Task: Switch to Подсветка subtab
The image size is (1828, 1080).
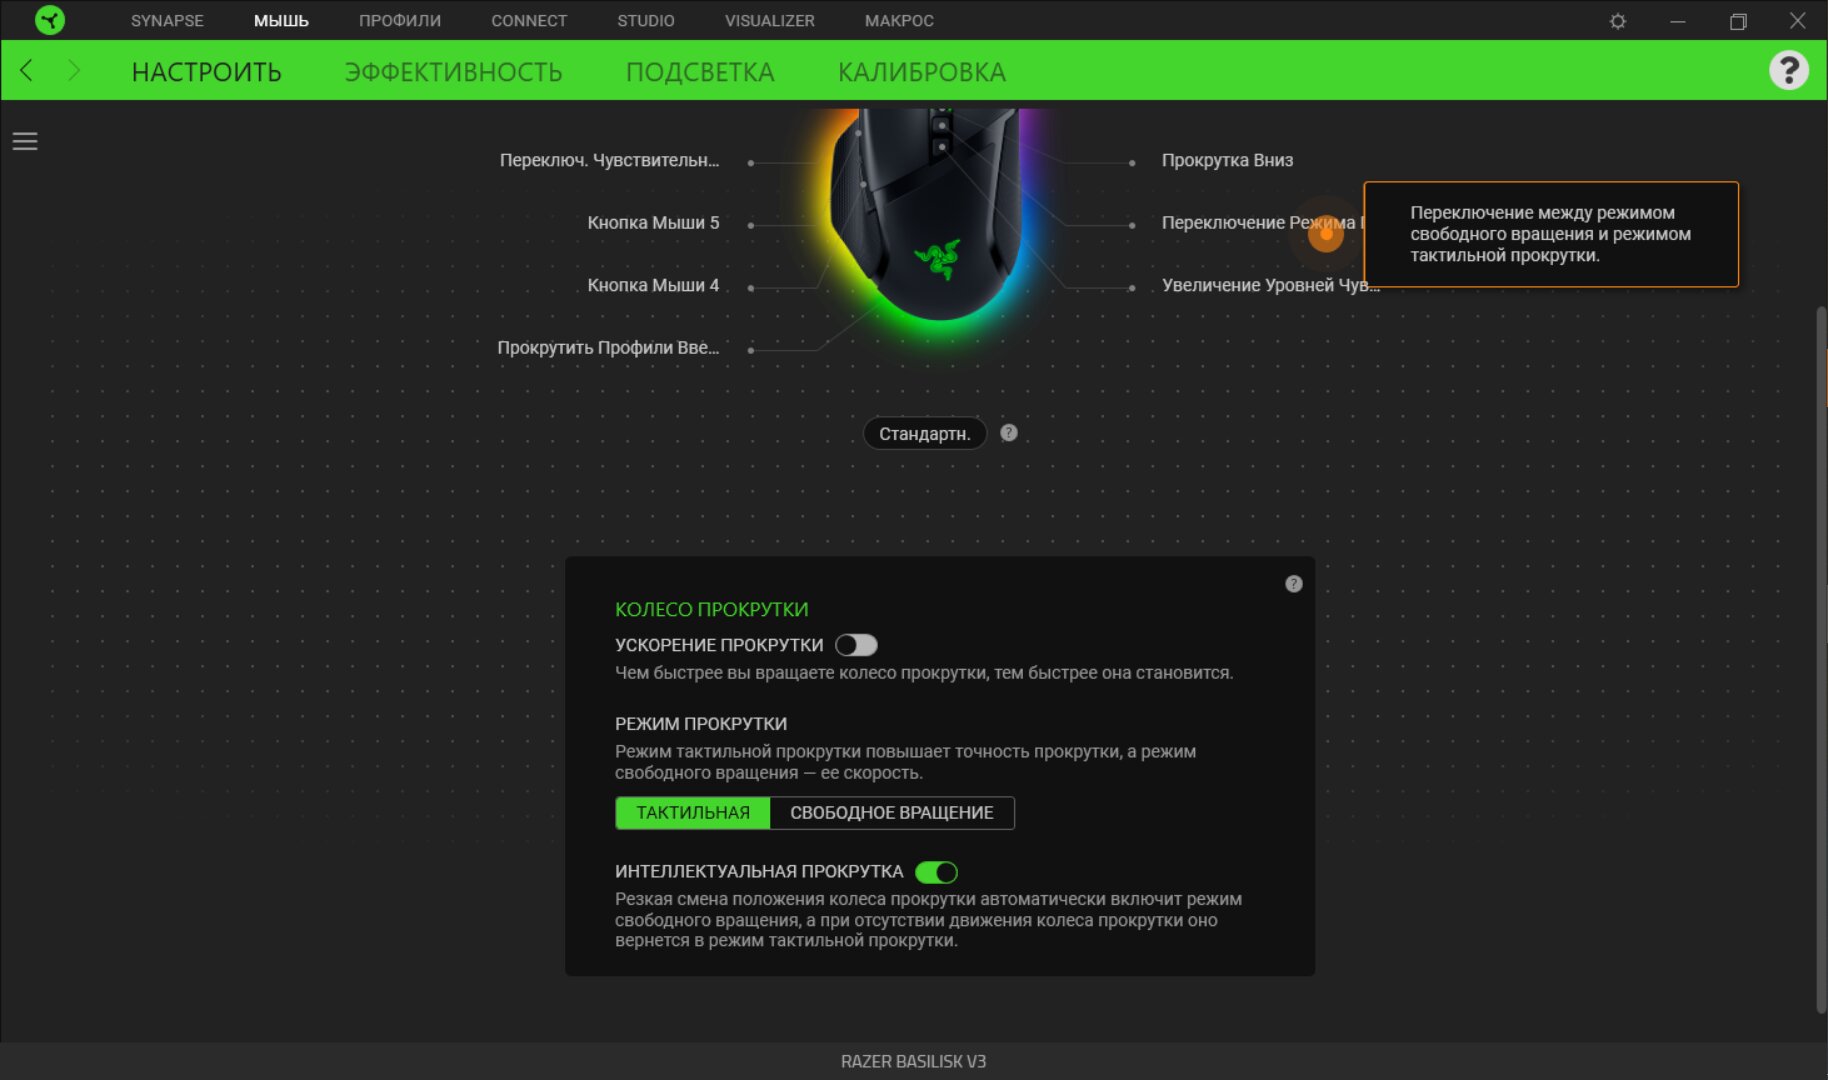Action: tap(700, 72)
